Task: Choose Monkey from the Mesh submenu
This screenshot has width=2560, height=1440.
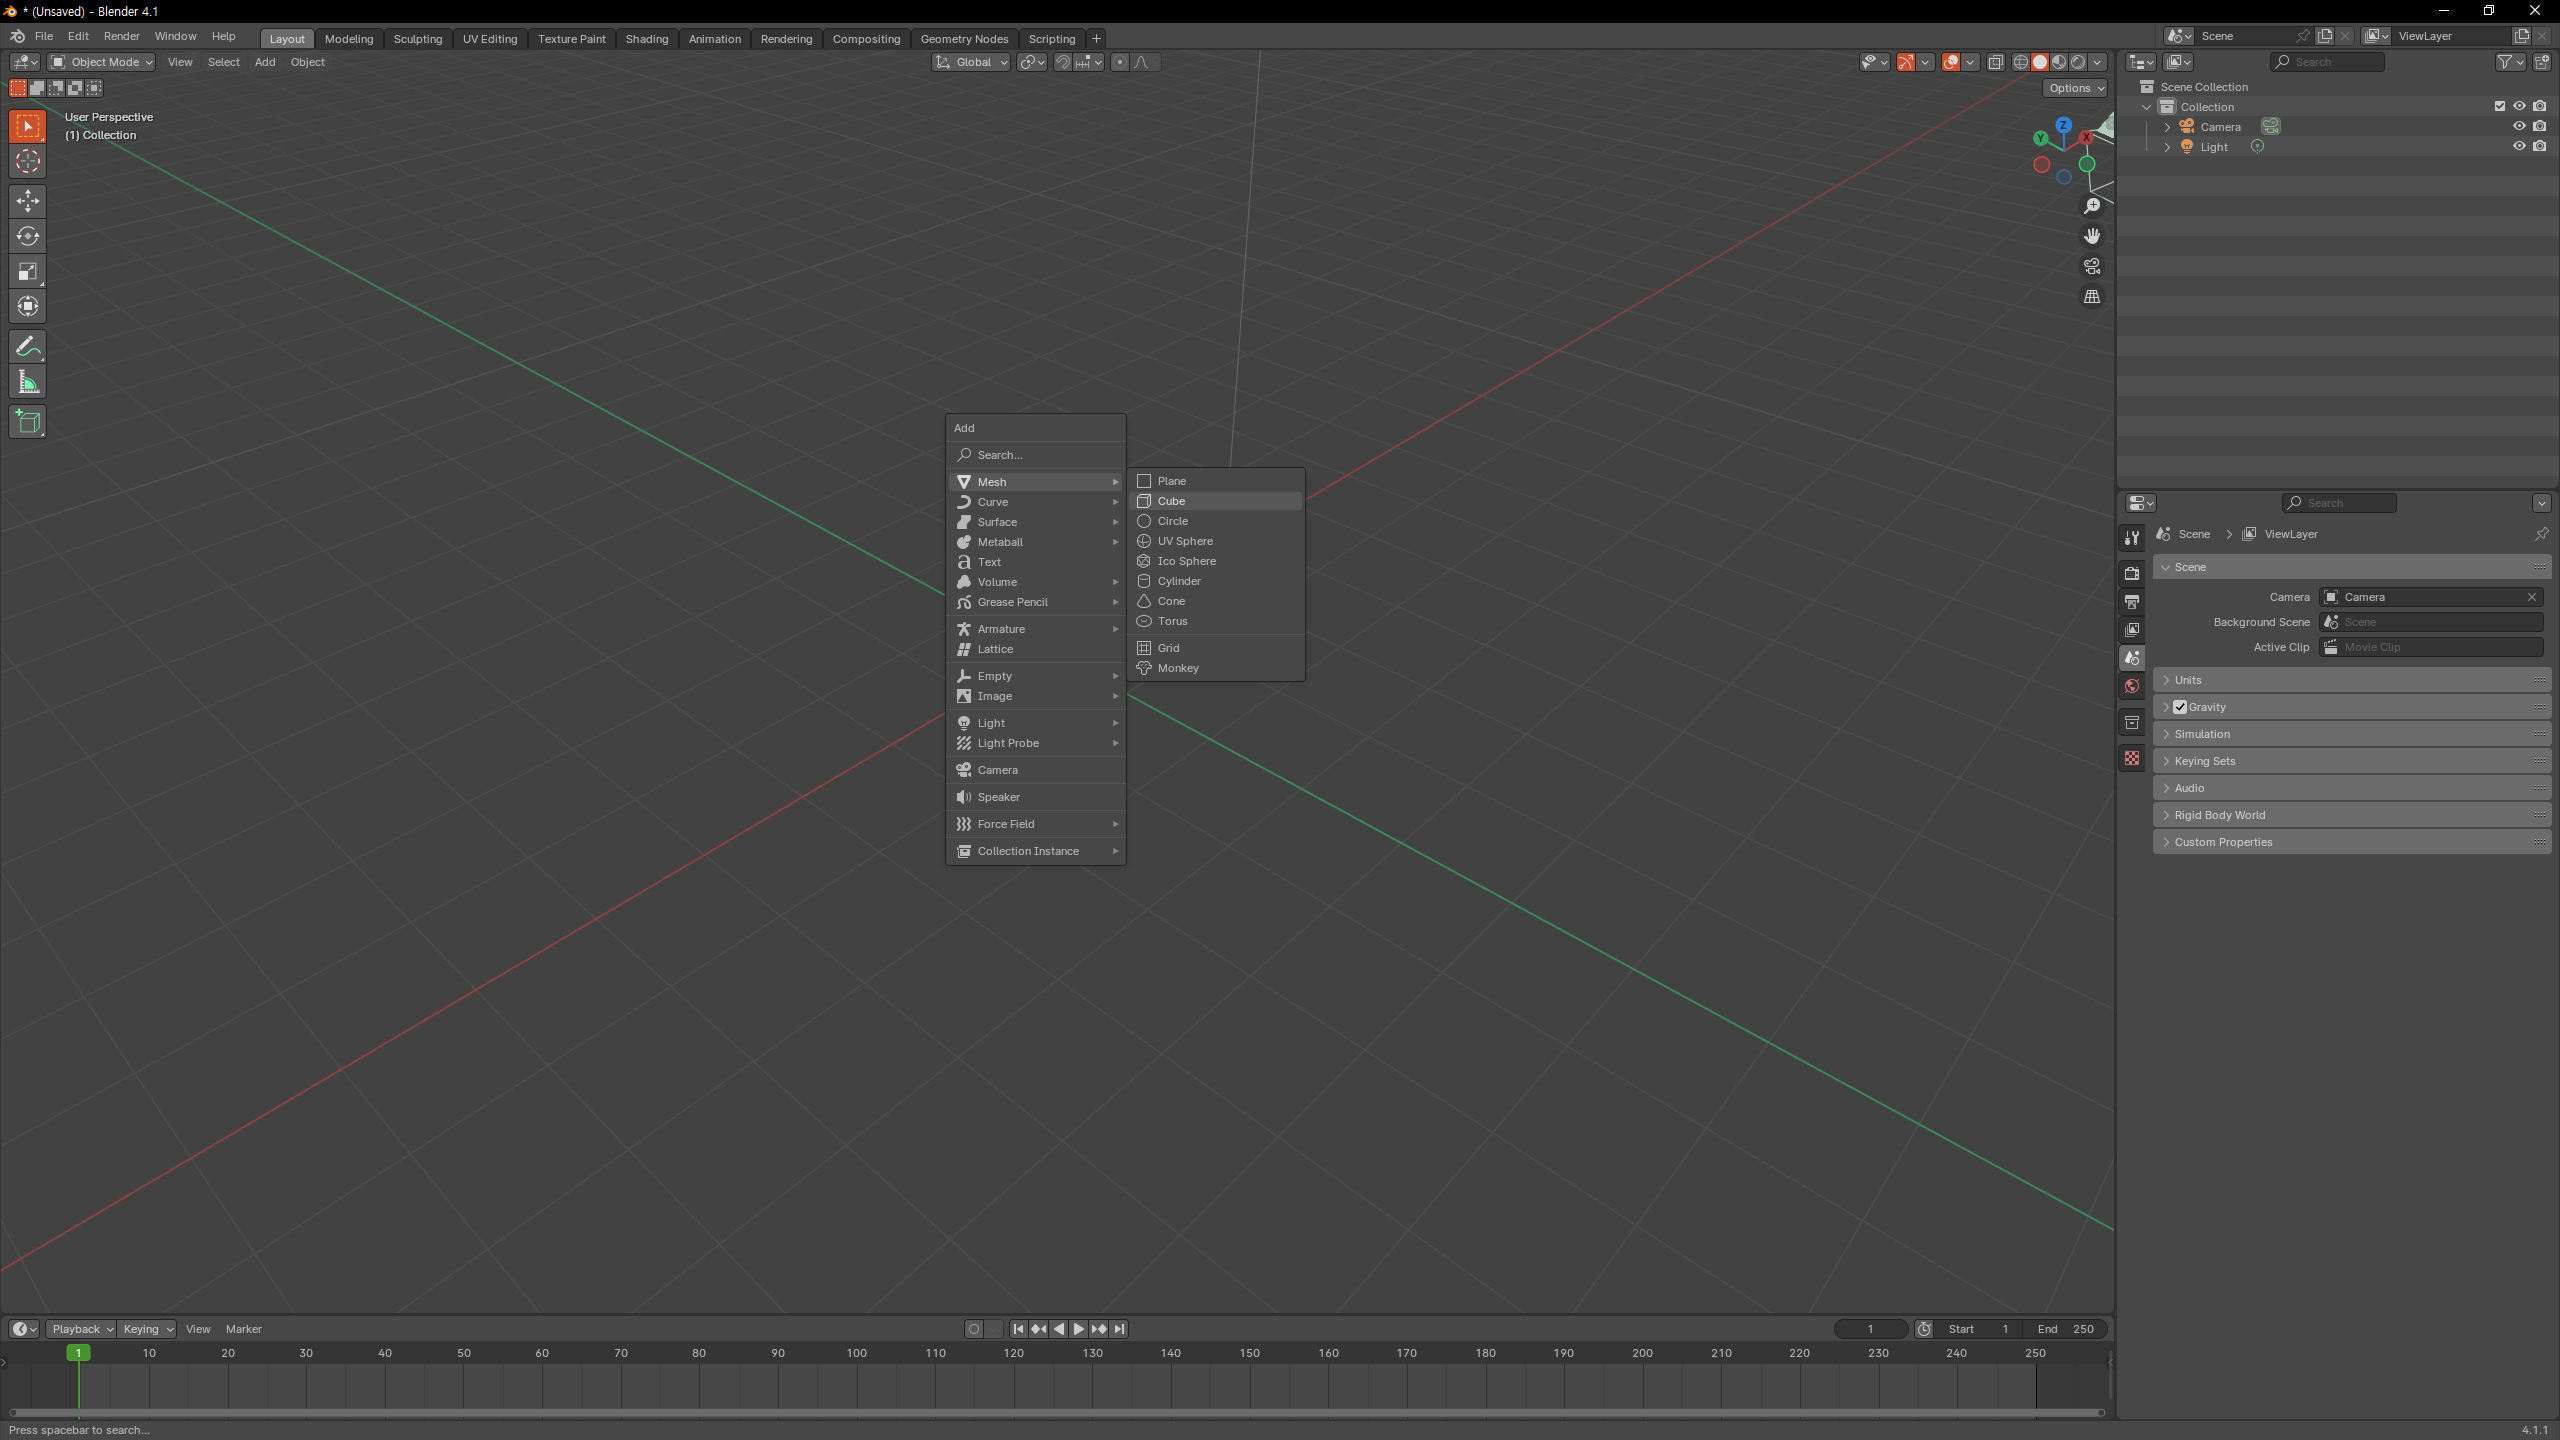Action: click(x=1216, y=668)
